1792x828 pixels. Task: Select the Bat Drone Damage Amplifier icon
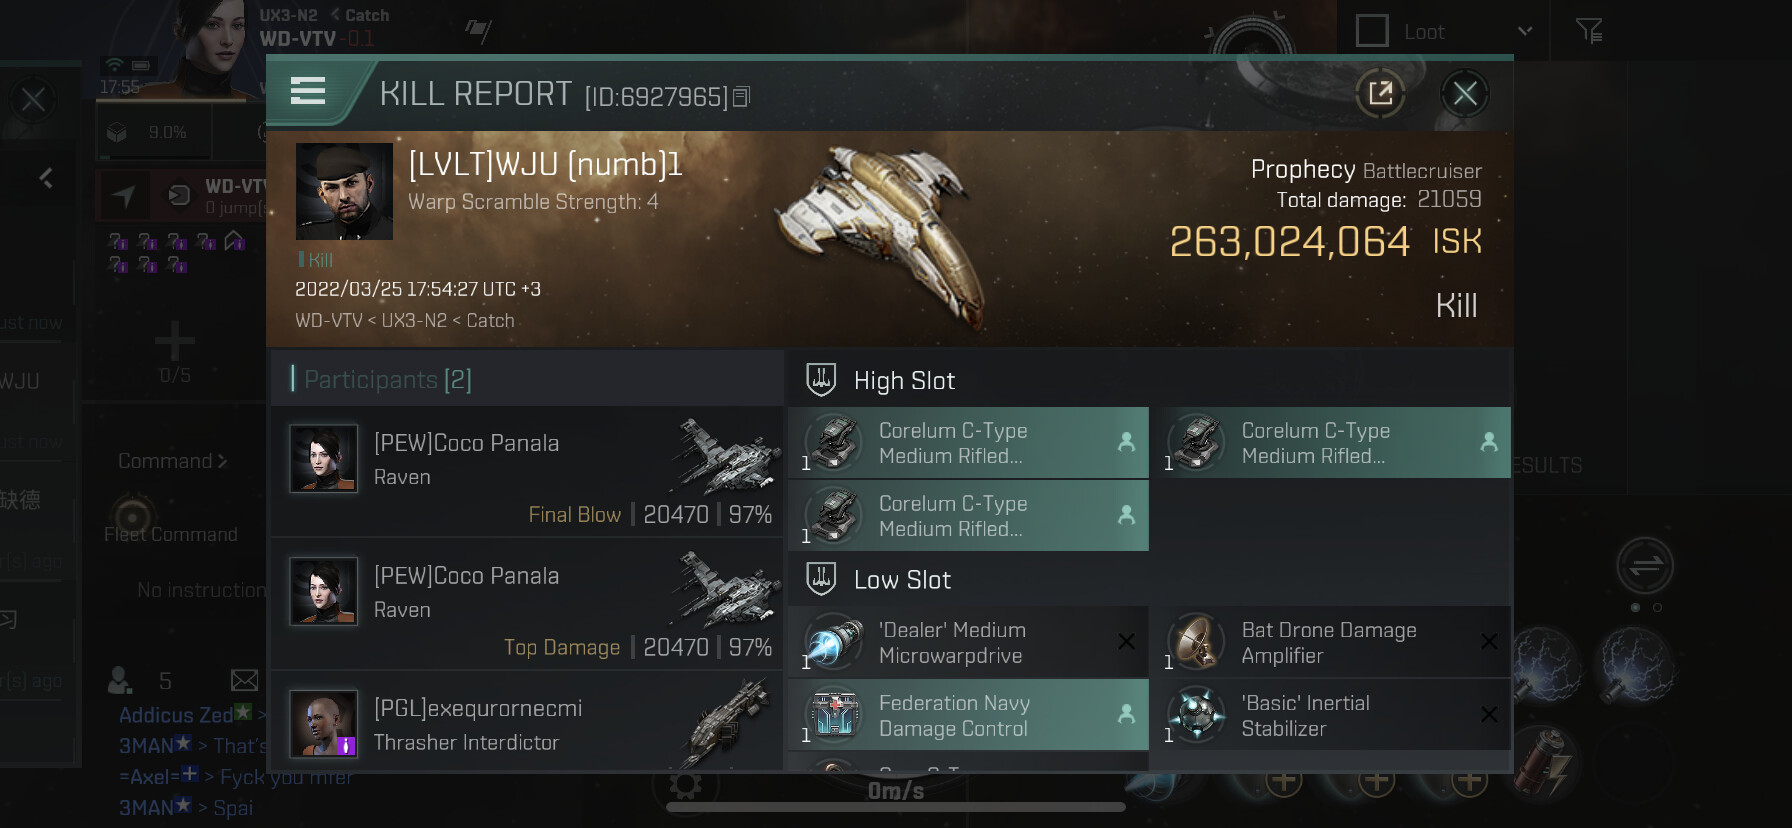point(1196,642)
